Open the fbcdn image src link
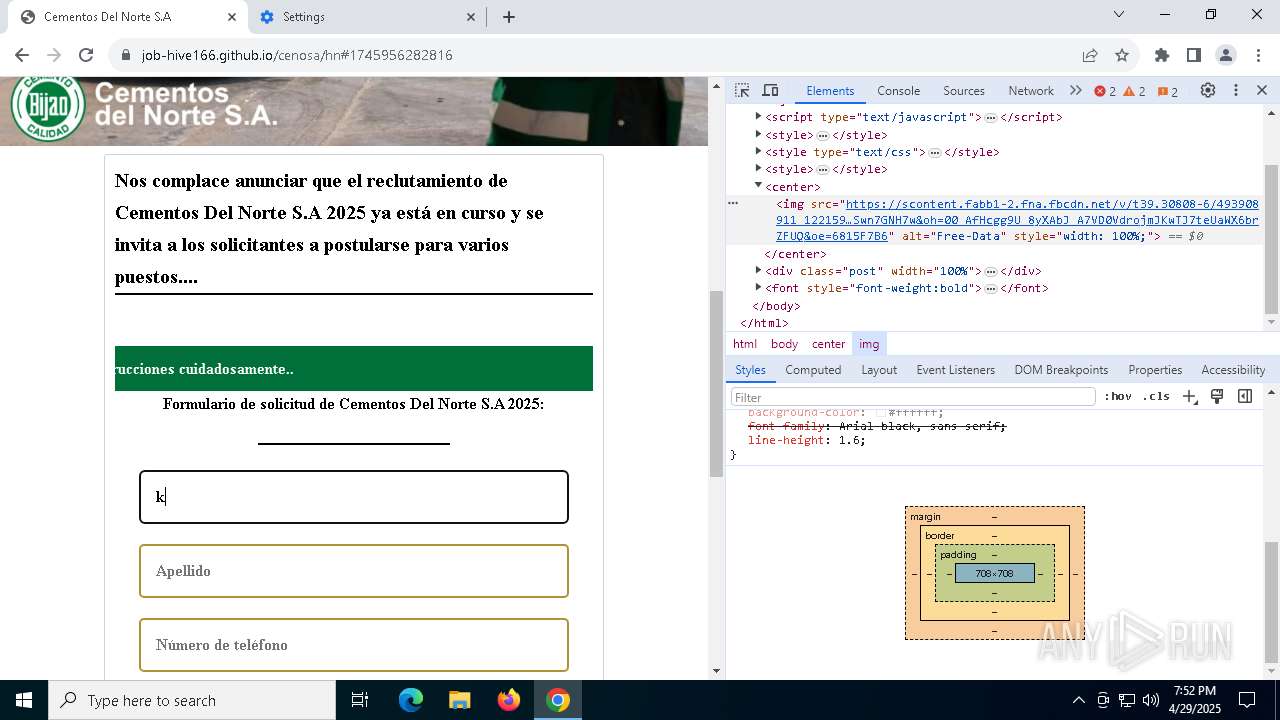The image size is (1280, 720). [x=1017, y=220]
